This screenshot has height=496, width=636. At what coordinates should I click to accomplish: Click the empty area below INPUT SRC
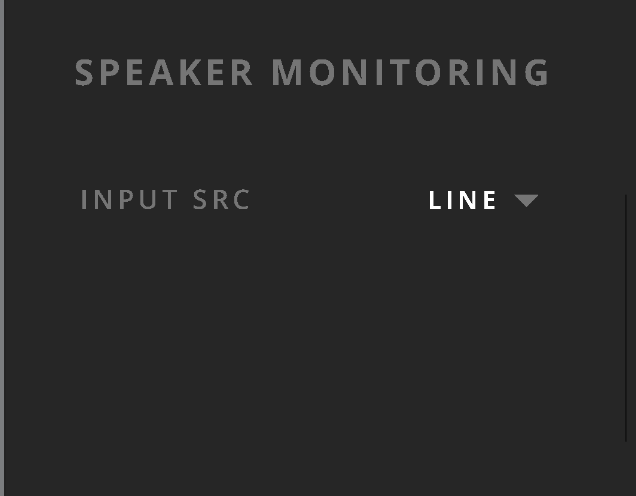point(165,324)
